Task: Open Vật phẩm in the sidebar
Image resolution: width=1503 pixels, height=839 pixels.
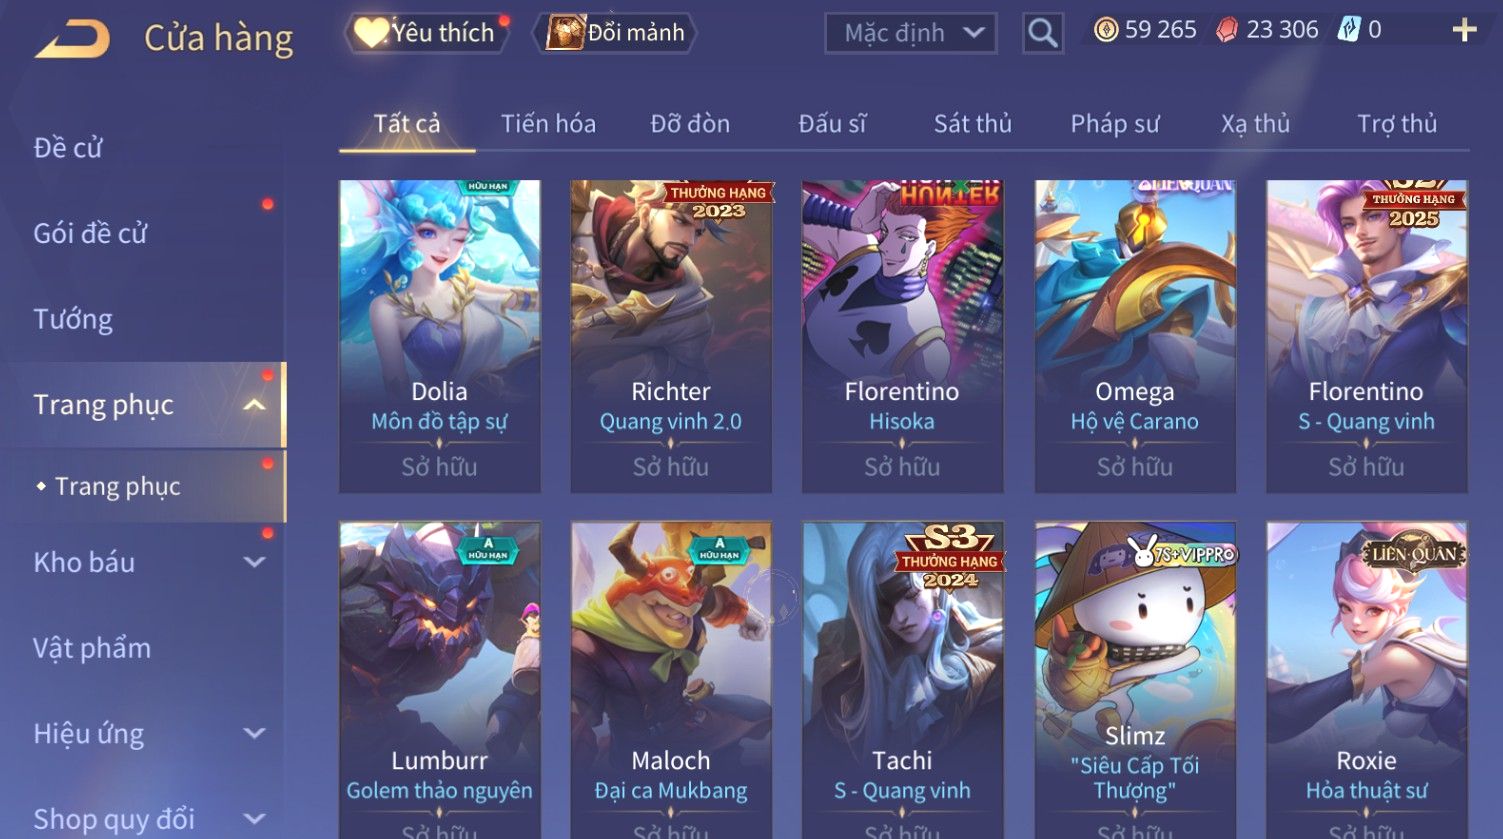Action: pyautogui.click(x=92, y=648)
